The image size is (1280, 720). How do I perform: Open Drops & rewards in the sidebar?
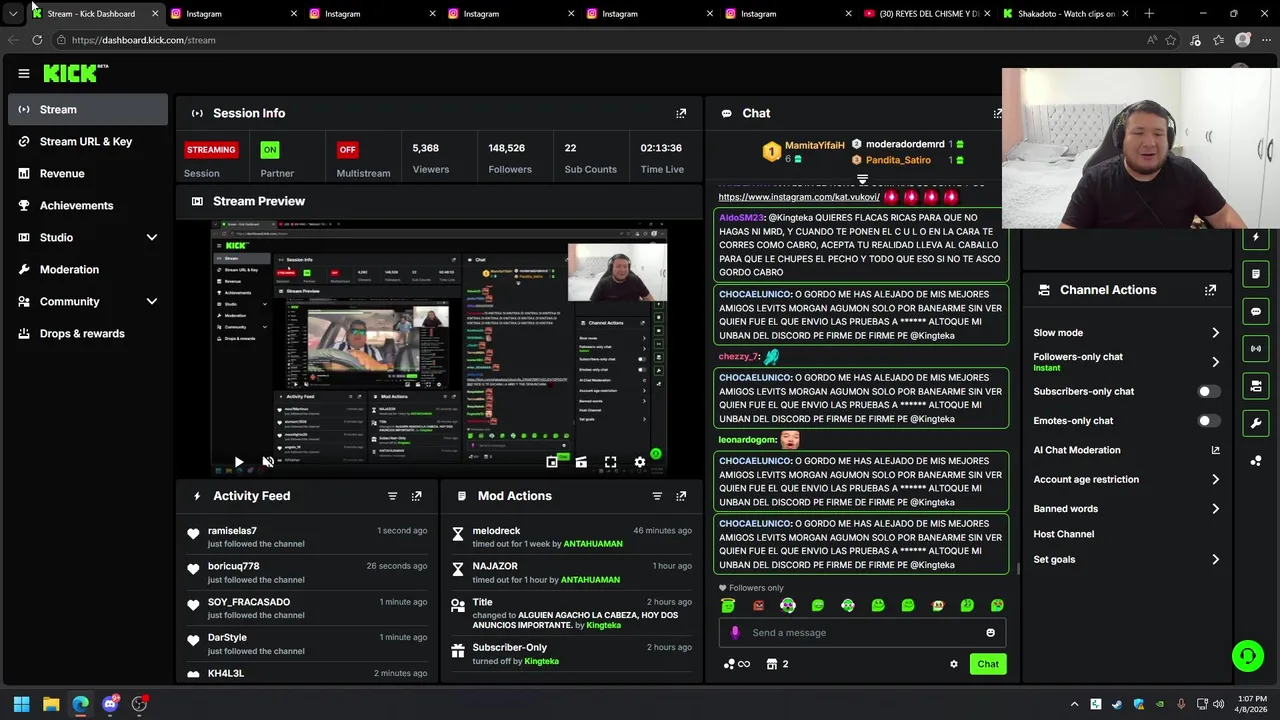tap(88, 333)
